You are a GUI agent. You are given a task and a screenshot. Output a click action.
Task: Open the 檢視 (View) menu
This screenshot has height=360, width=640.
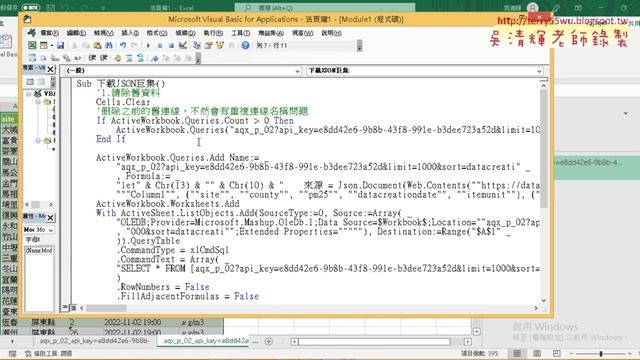(x=103, y=33)
